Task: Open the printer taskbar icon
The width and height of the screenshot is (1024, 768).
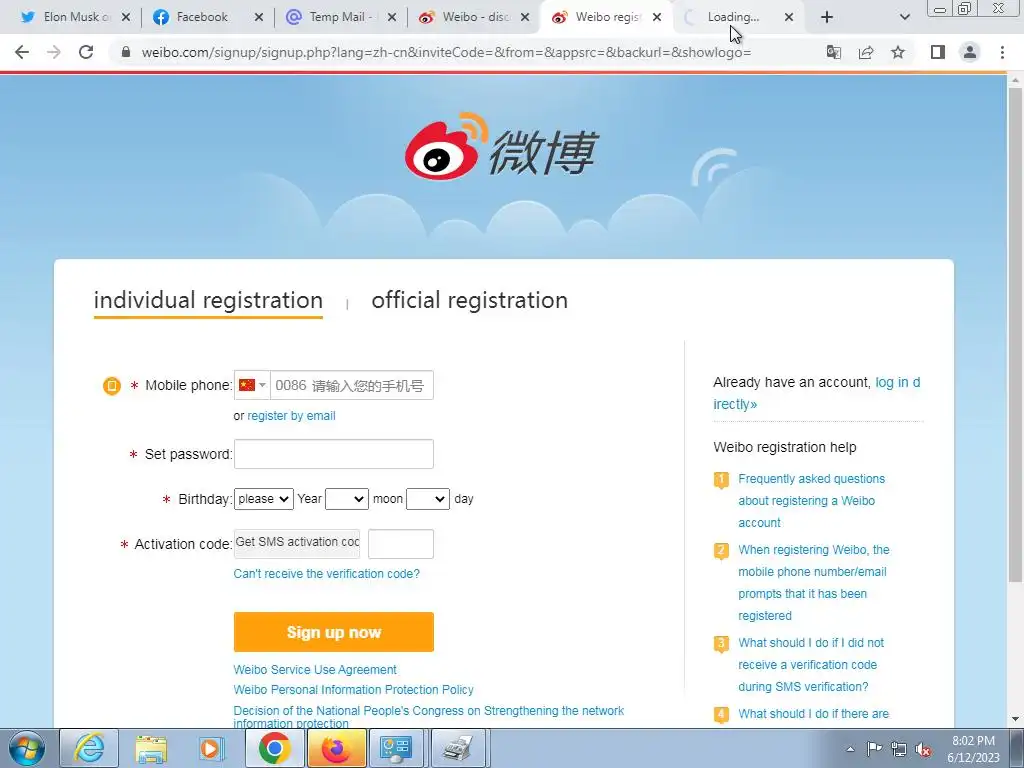Action: point(458,748)
